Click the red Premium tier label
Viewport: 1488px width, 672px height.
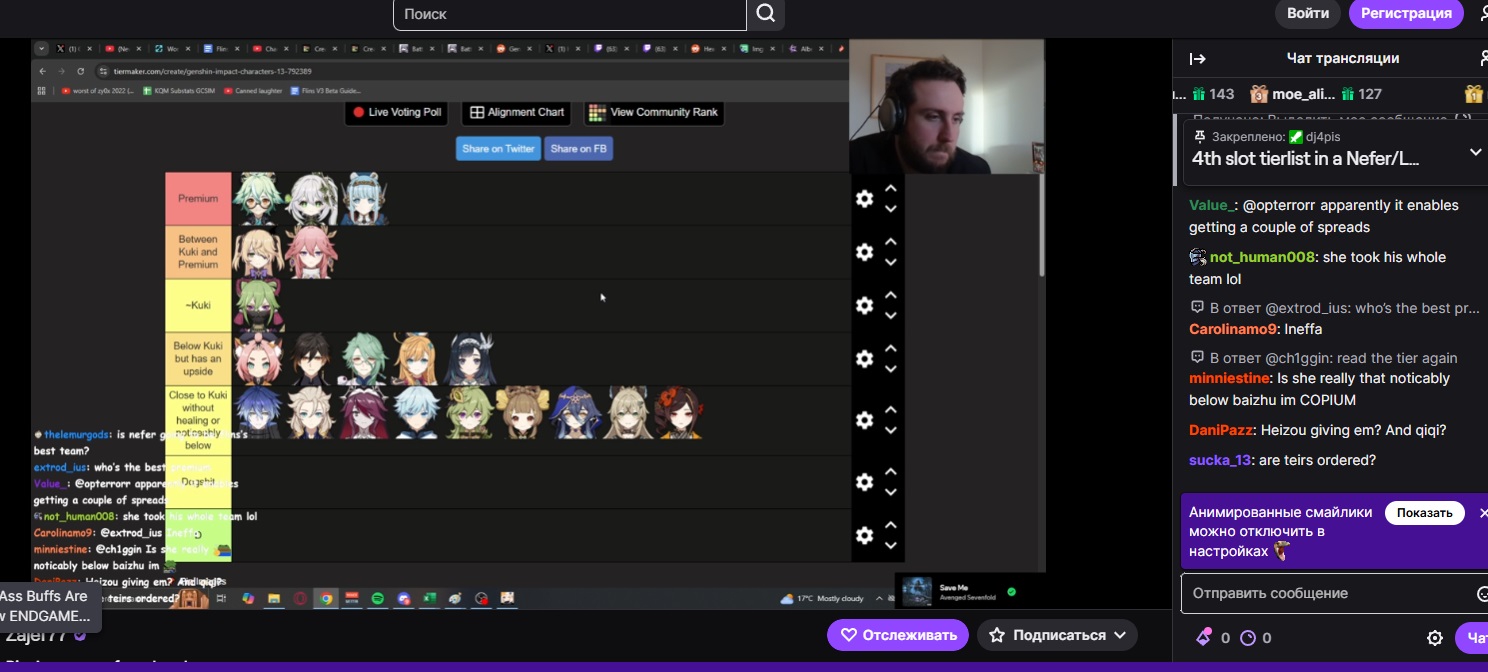pos(198,199)
